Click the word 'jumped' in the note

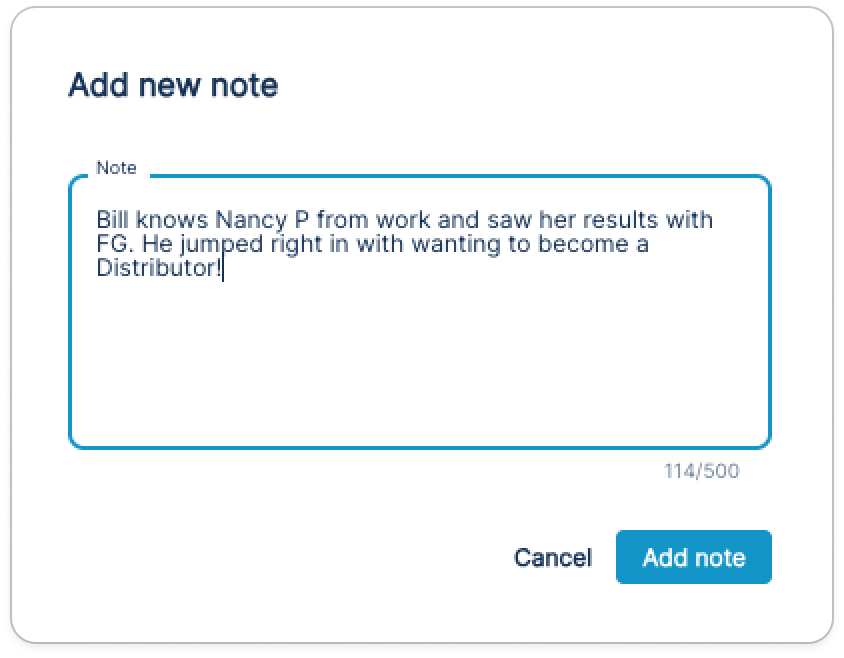tap(216, 244)
